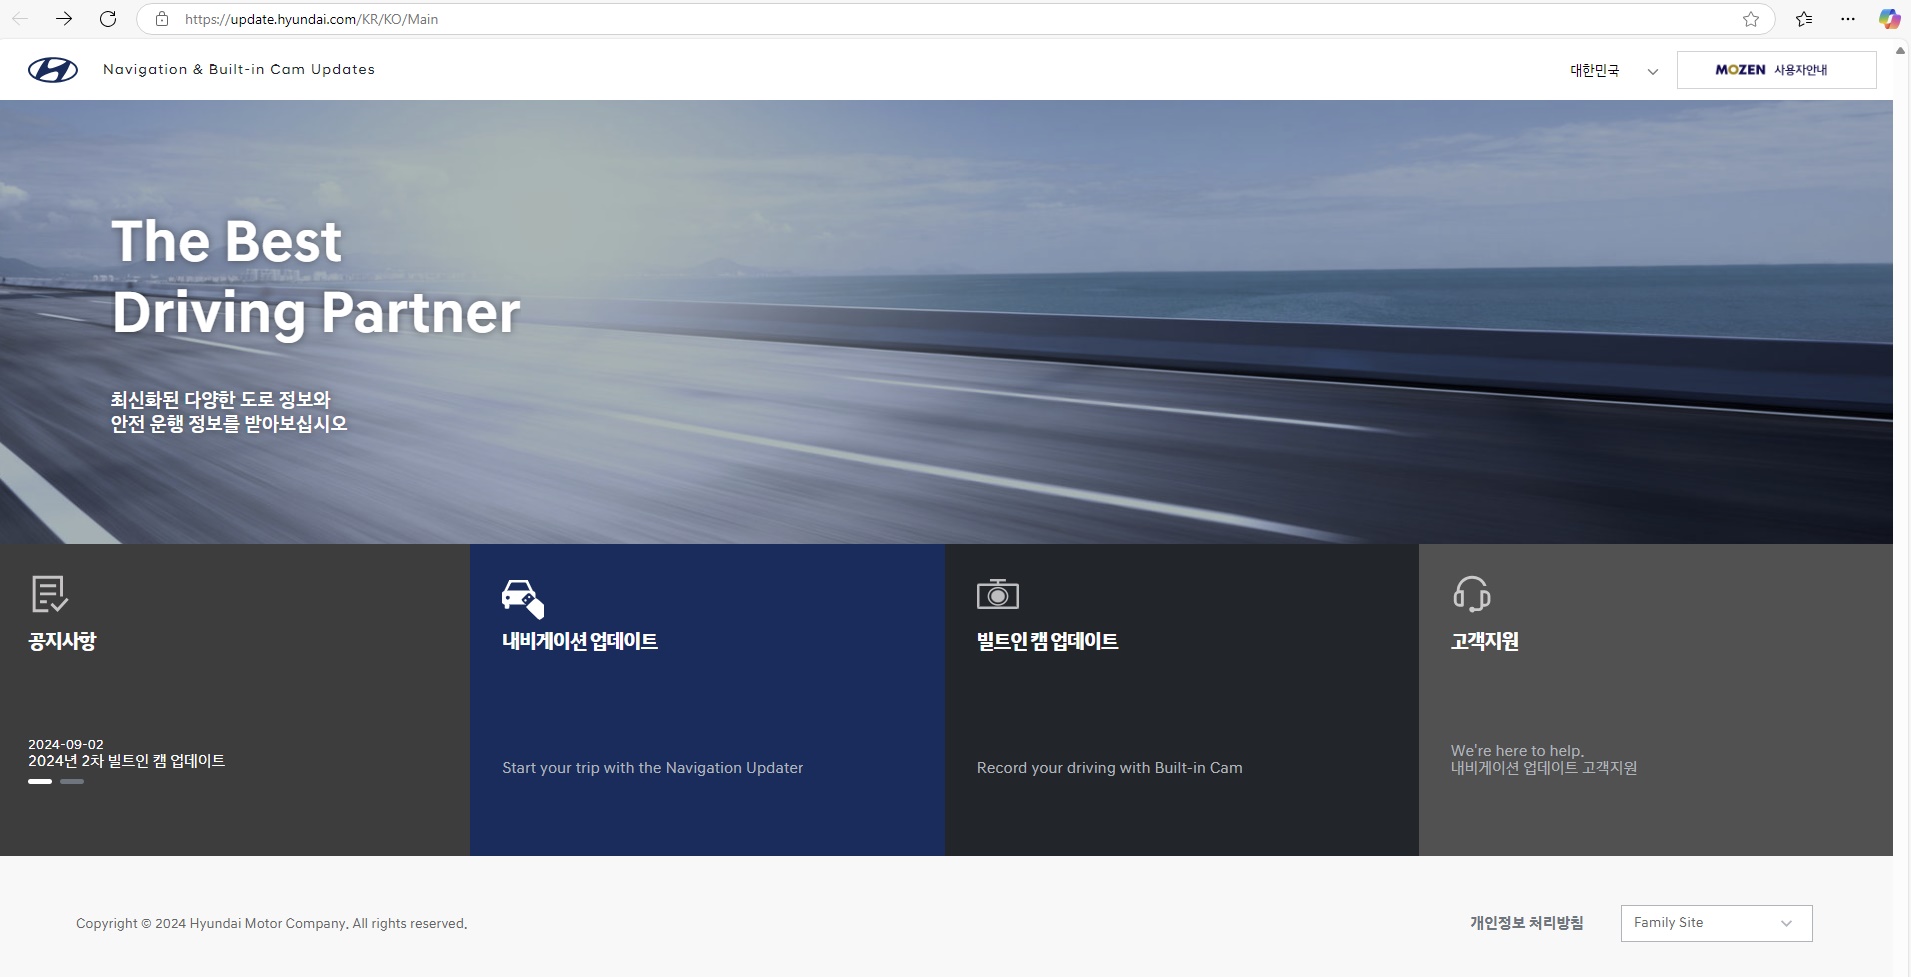Click the Copyright 2024 Hyundai Motor Company text

pos(272,924)
